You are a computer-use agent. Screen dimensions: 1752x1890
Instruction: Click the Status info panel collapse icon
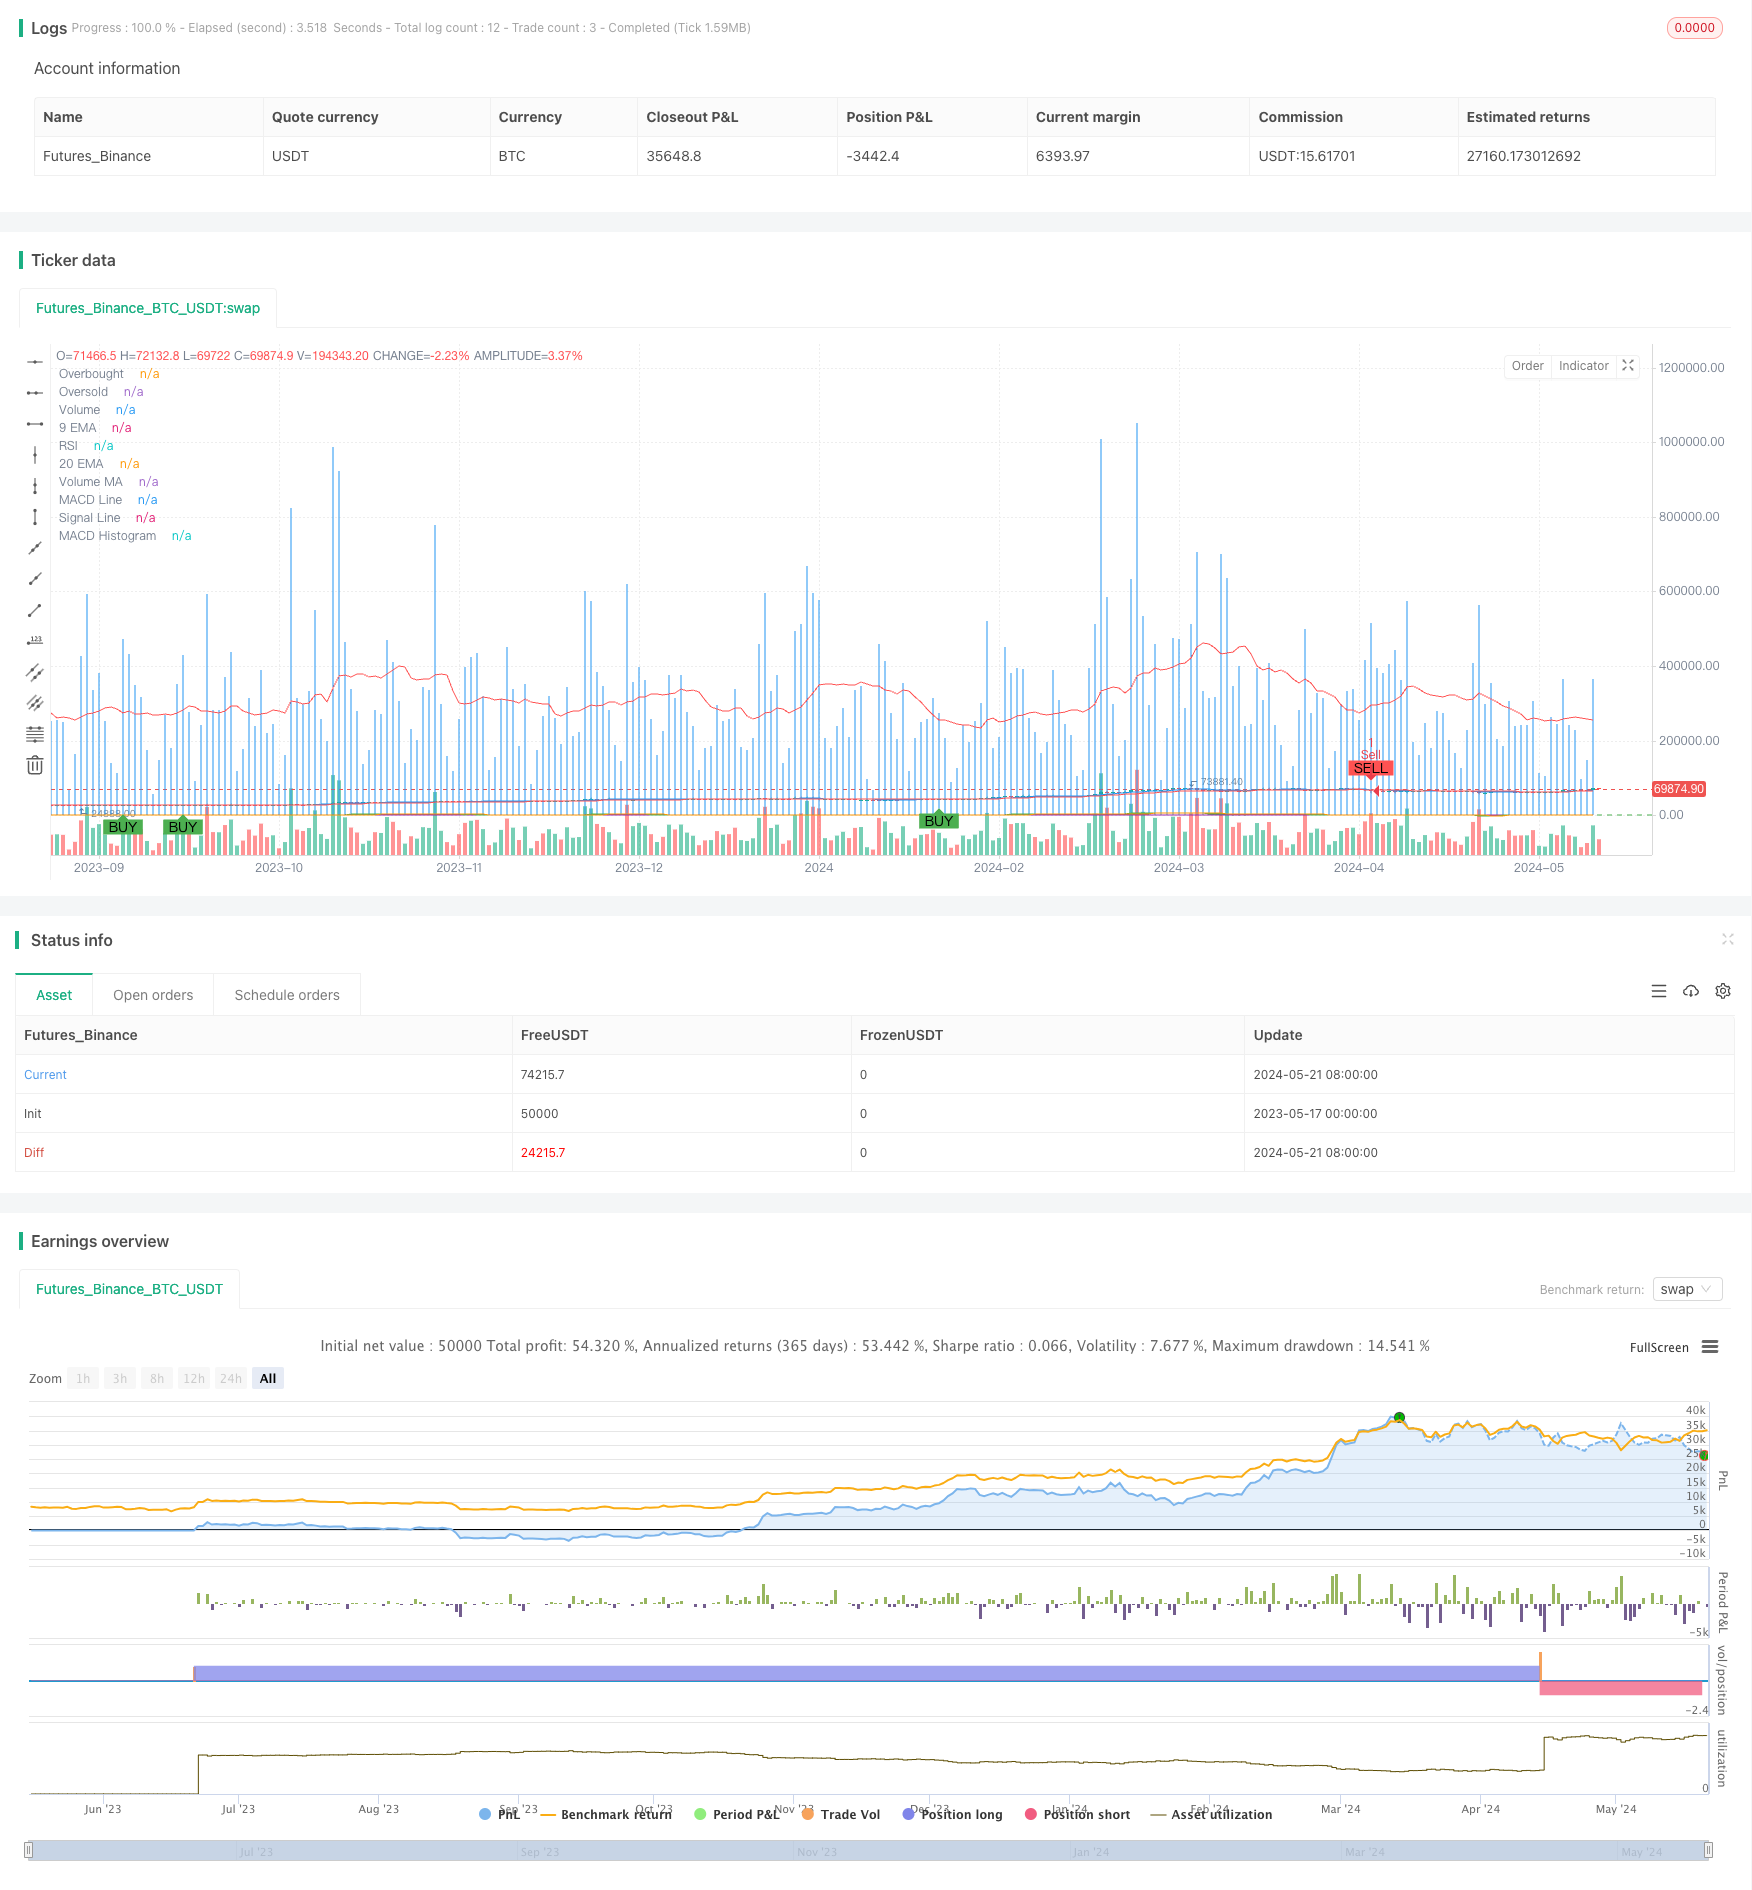pyautogui.click(x=1727, y=939)
